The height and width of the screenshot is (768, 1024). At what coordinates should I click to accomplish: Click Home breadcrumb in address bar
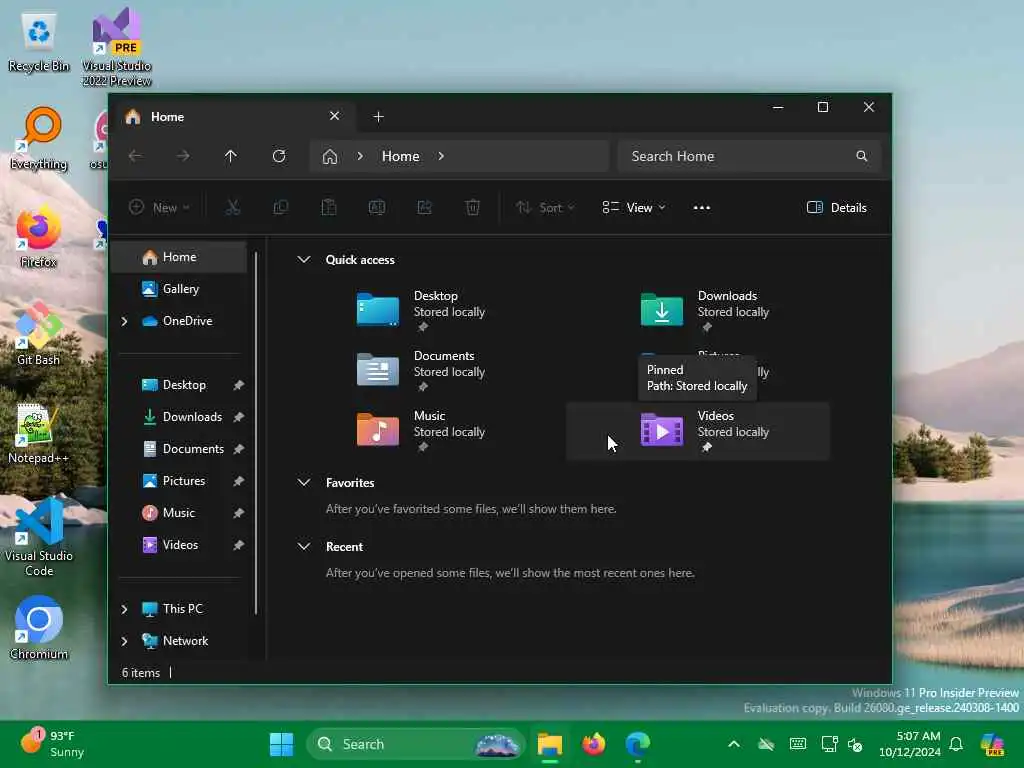pyautogui.click(x=400, y=156)
